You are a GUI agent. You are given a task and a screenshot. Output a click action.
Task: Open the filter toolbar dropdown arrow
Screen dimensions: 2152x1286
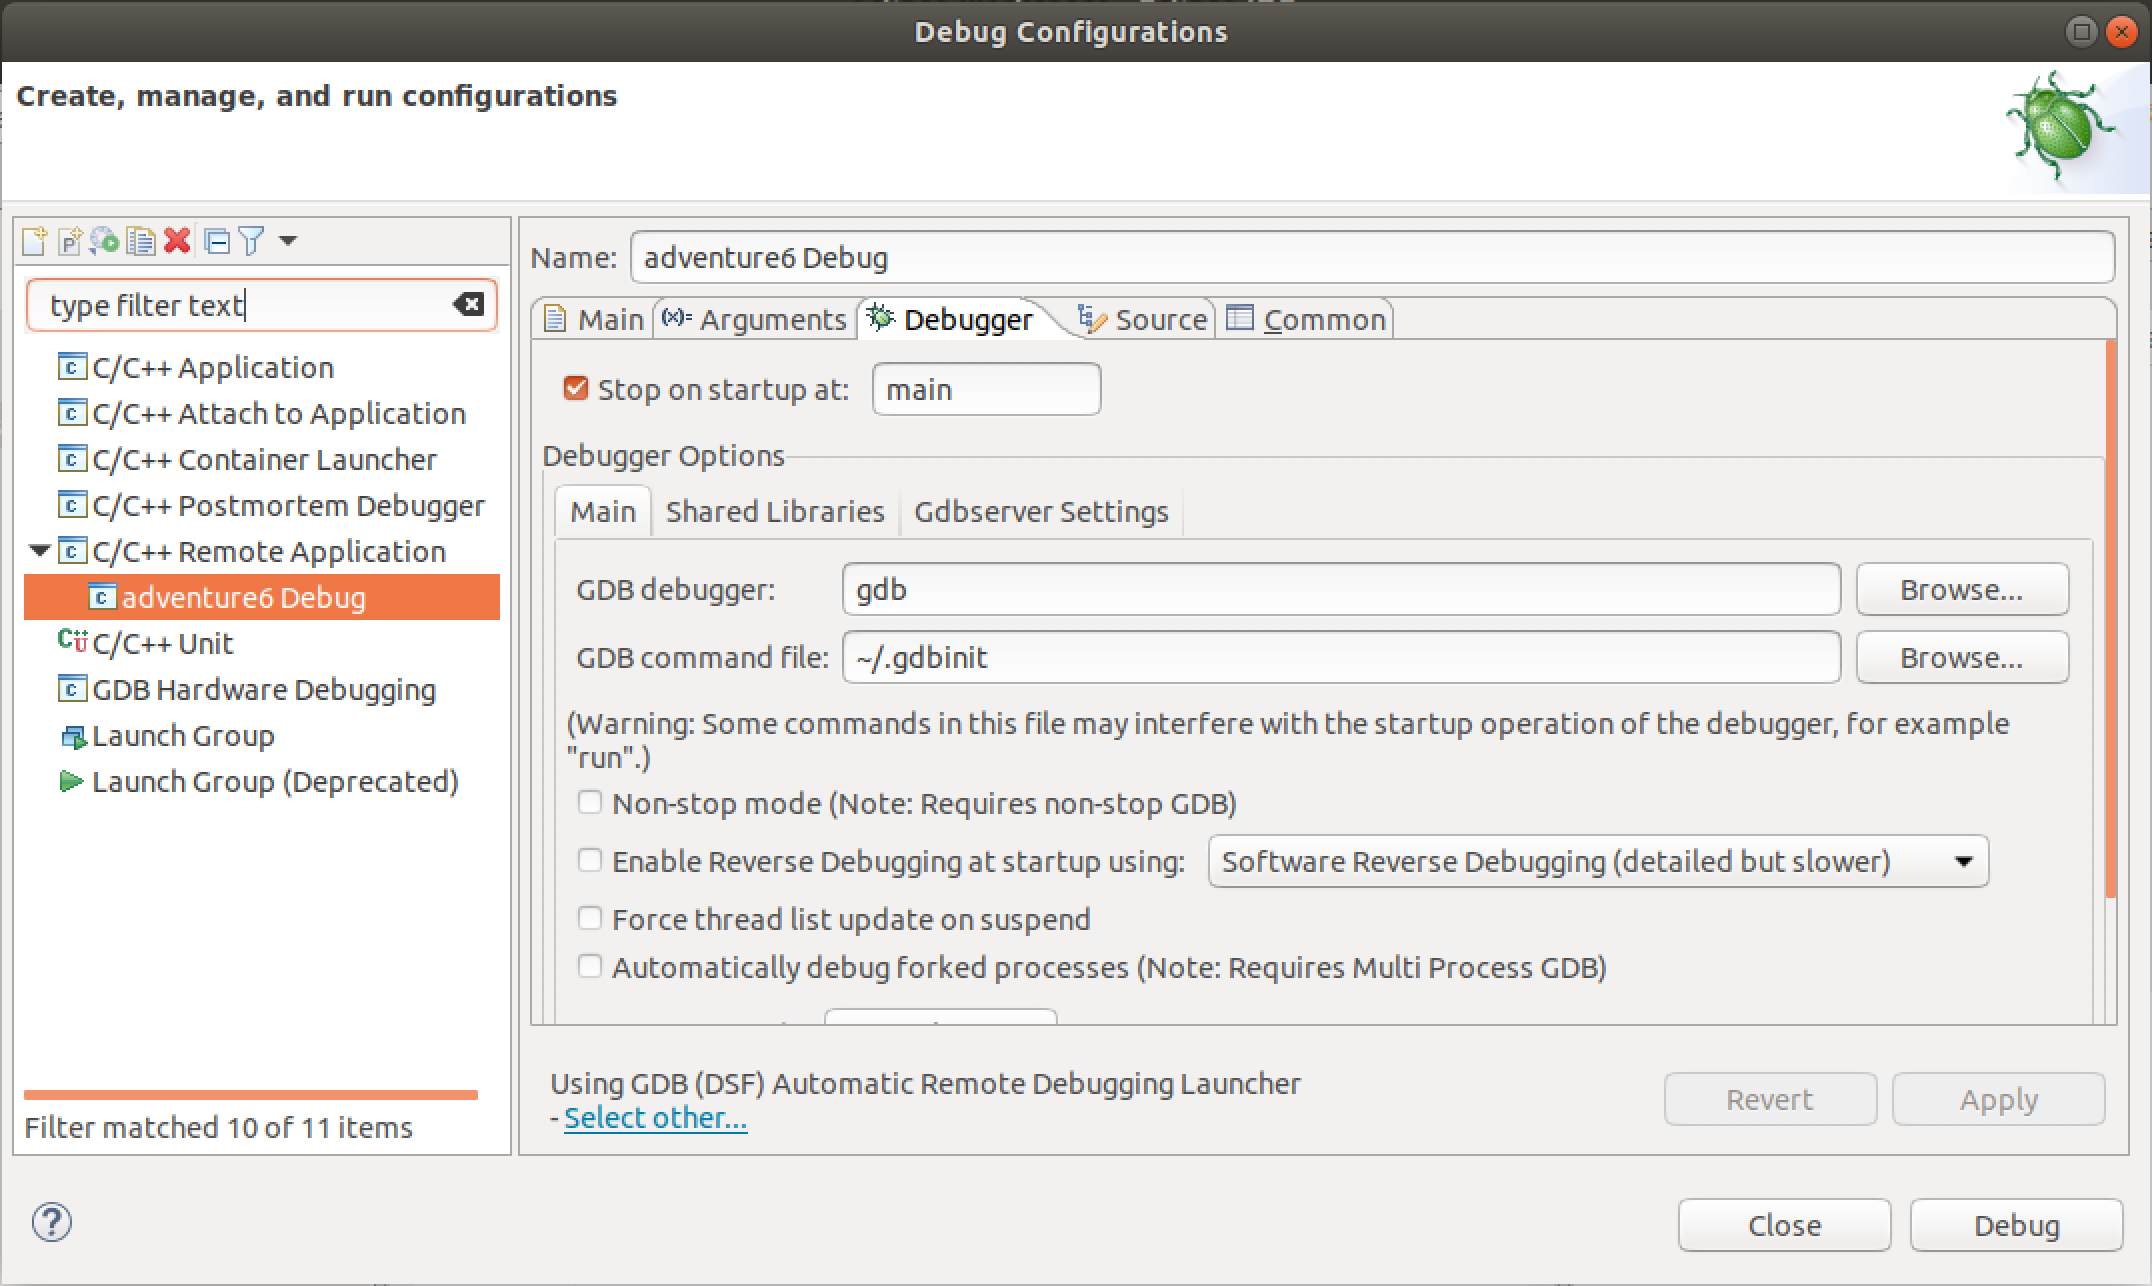pyautogui.click(x=288, y=241)
